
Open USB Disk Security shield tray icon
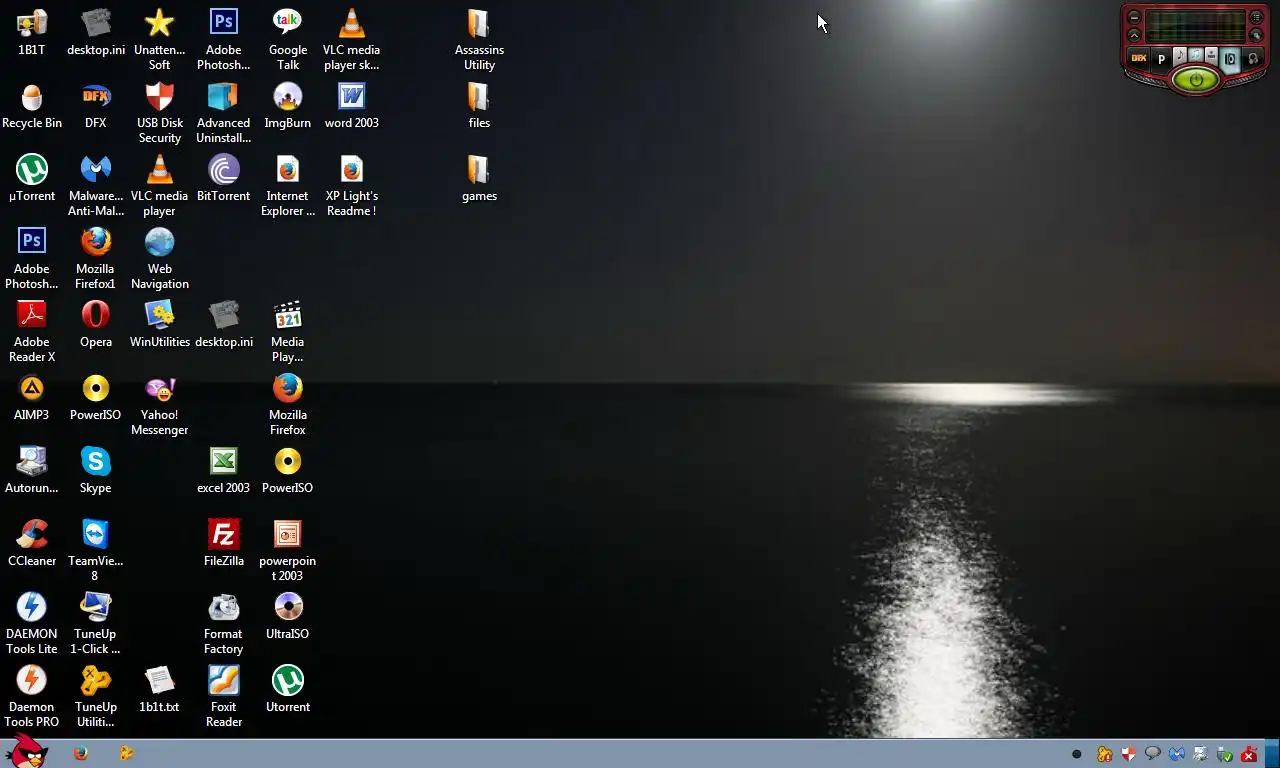point(1129,754)
